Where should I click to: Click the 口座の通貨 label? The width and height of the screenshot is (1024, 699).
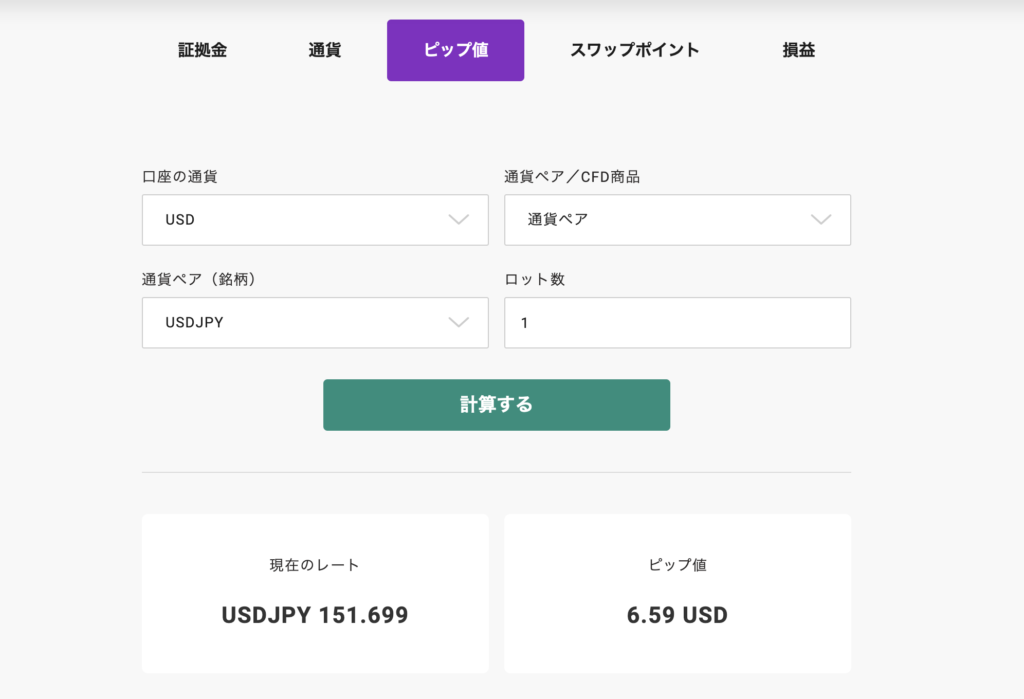pos(180,176)
